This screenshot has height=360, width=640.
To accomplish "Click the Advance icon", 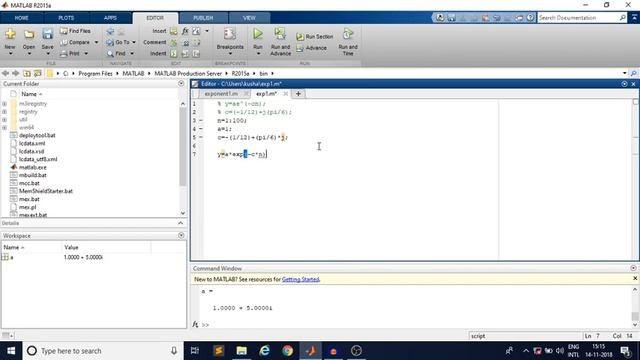I will click(300, 48).
